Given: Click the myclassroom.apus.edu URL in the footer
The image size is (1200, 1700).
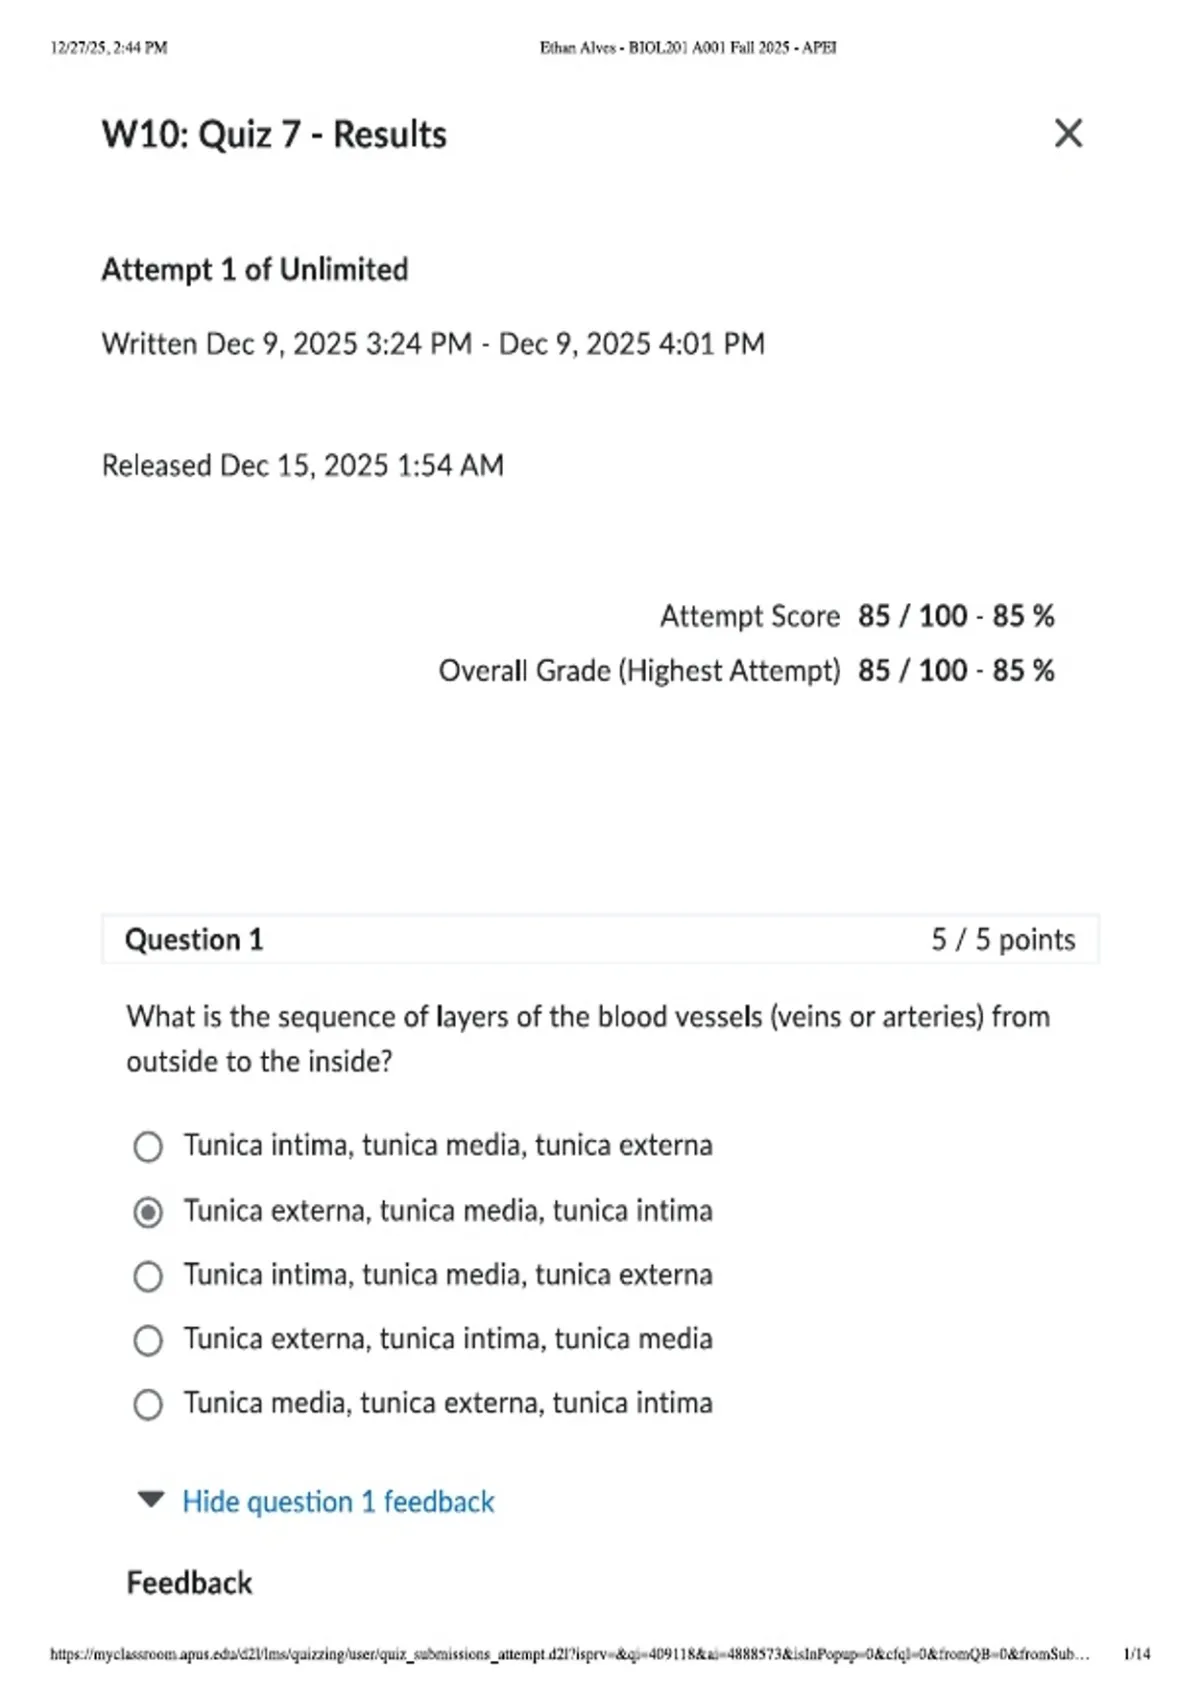Looking at the screenshot, I should point(570,1655).
